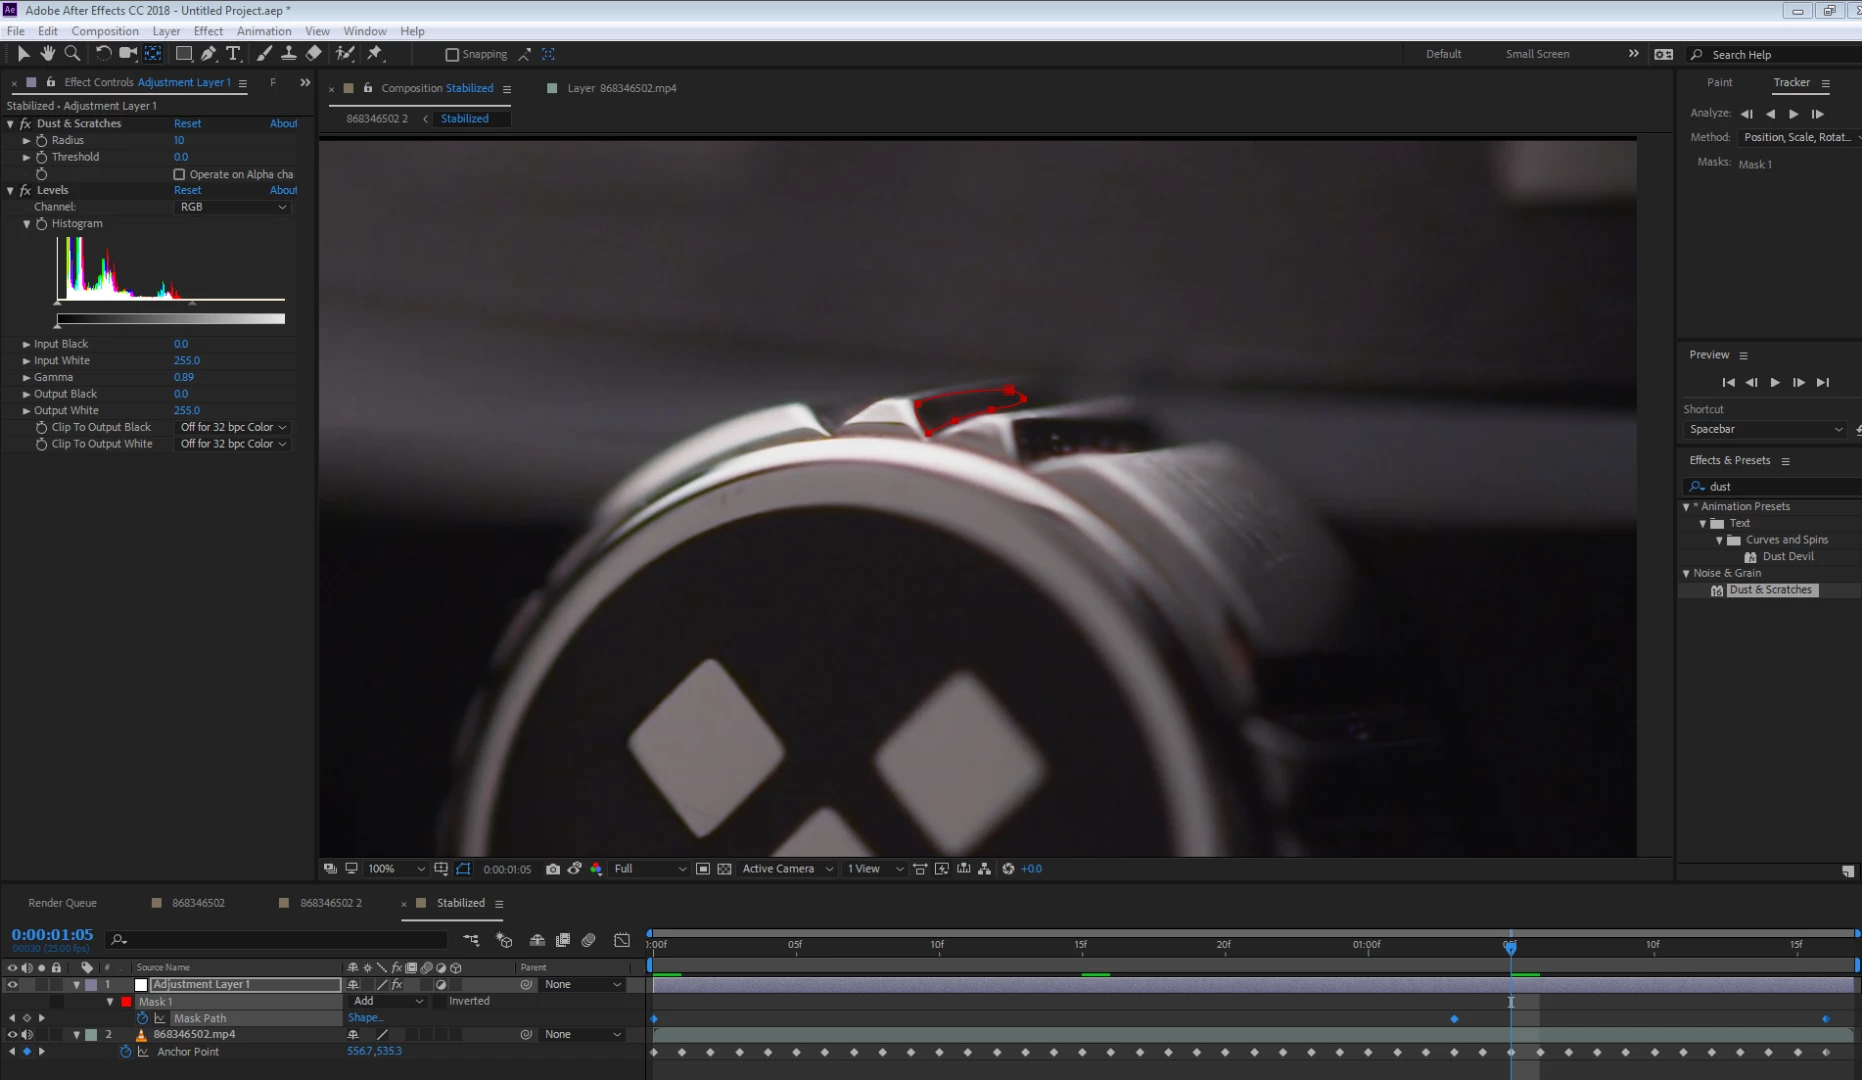Select the Rectangle shape tool
Image resolution: width=1862 pixels, height=1080 pixels.
[184, 54]
